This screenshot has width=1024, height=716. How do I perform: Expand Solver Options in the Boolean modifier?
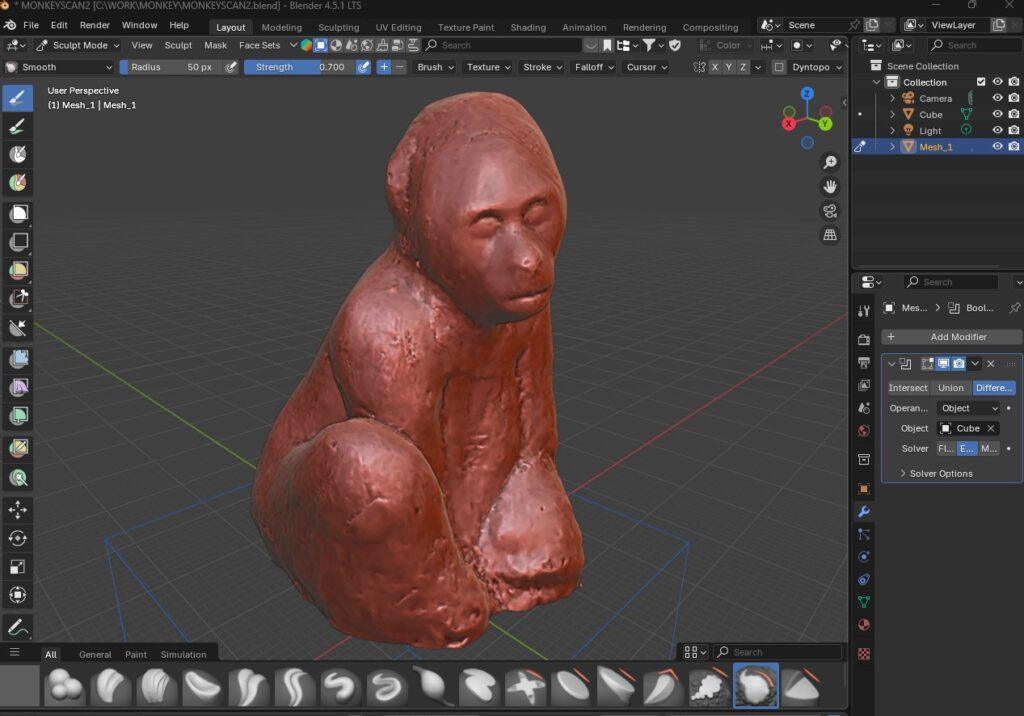(941, 473)
